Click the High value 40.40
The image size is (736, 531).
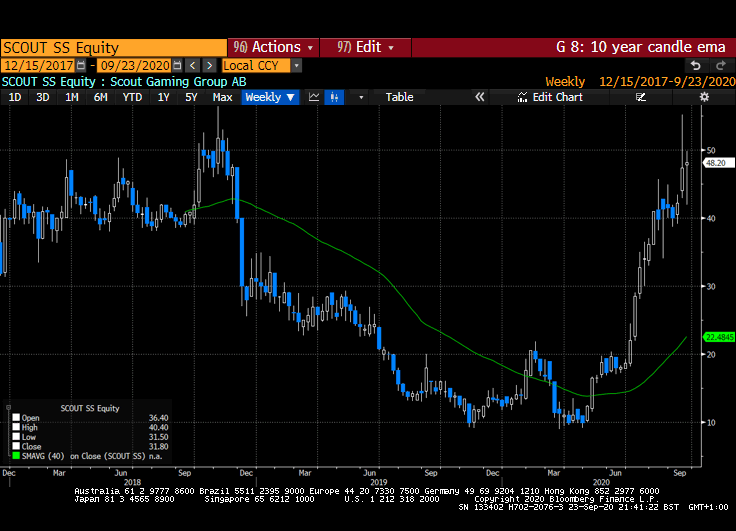(158, 427)
